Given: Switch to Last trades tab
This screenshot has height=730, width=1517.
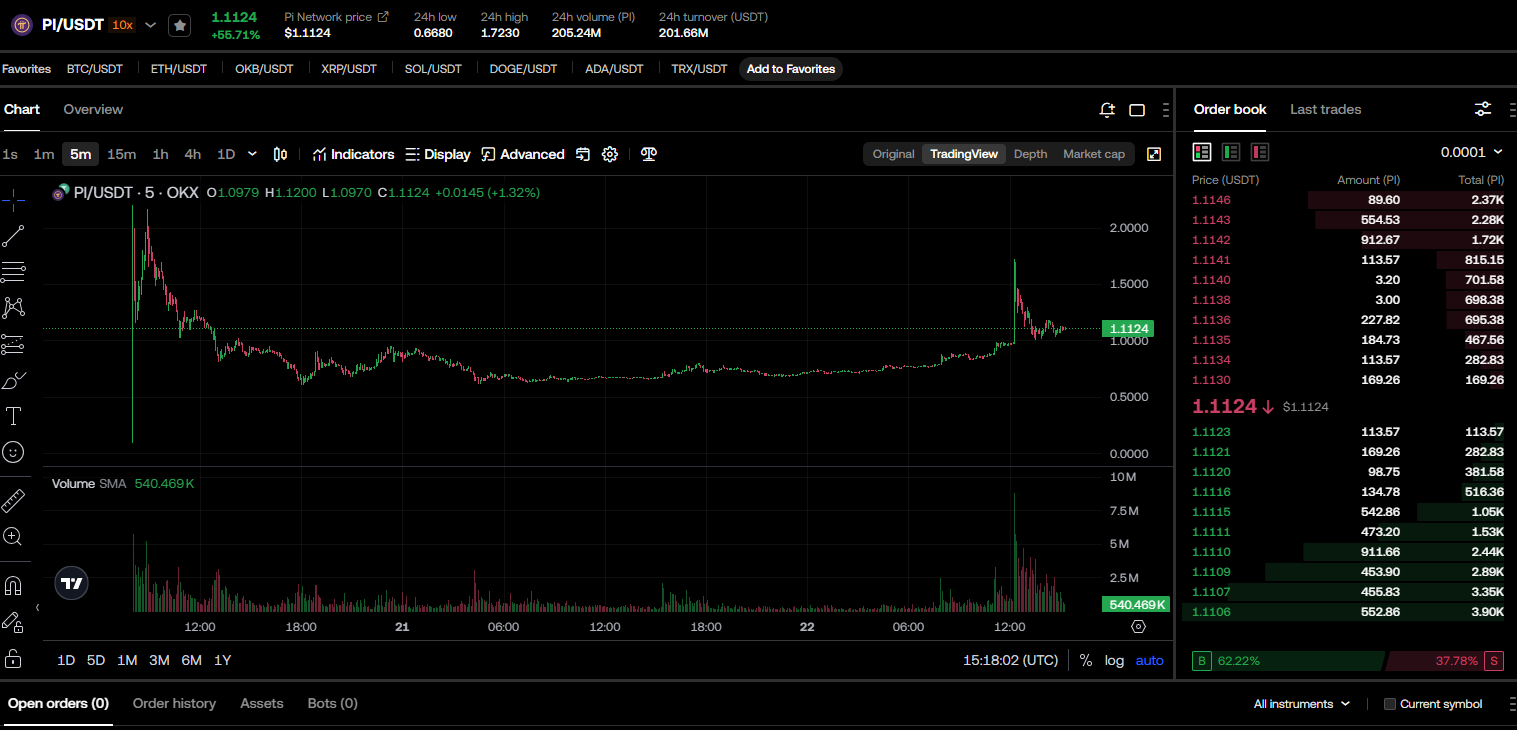Looking at the screenshot, I should coord(1325,109).
